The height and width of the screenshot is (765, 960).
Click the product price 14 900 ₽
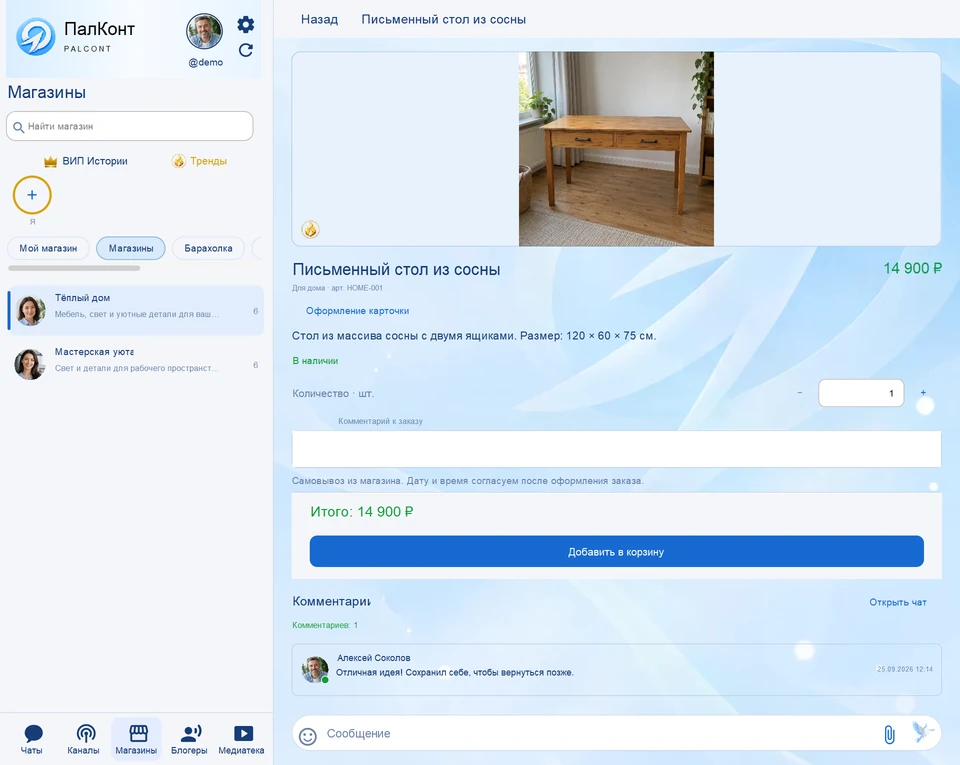pos(912,269)
